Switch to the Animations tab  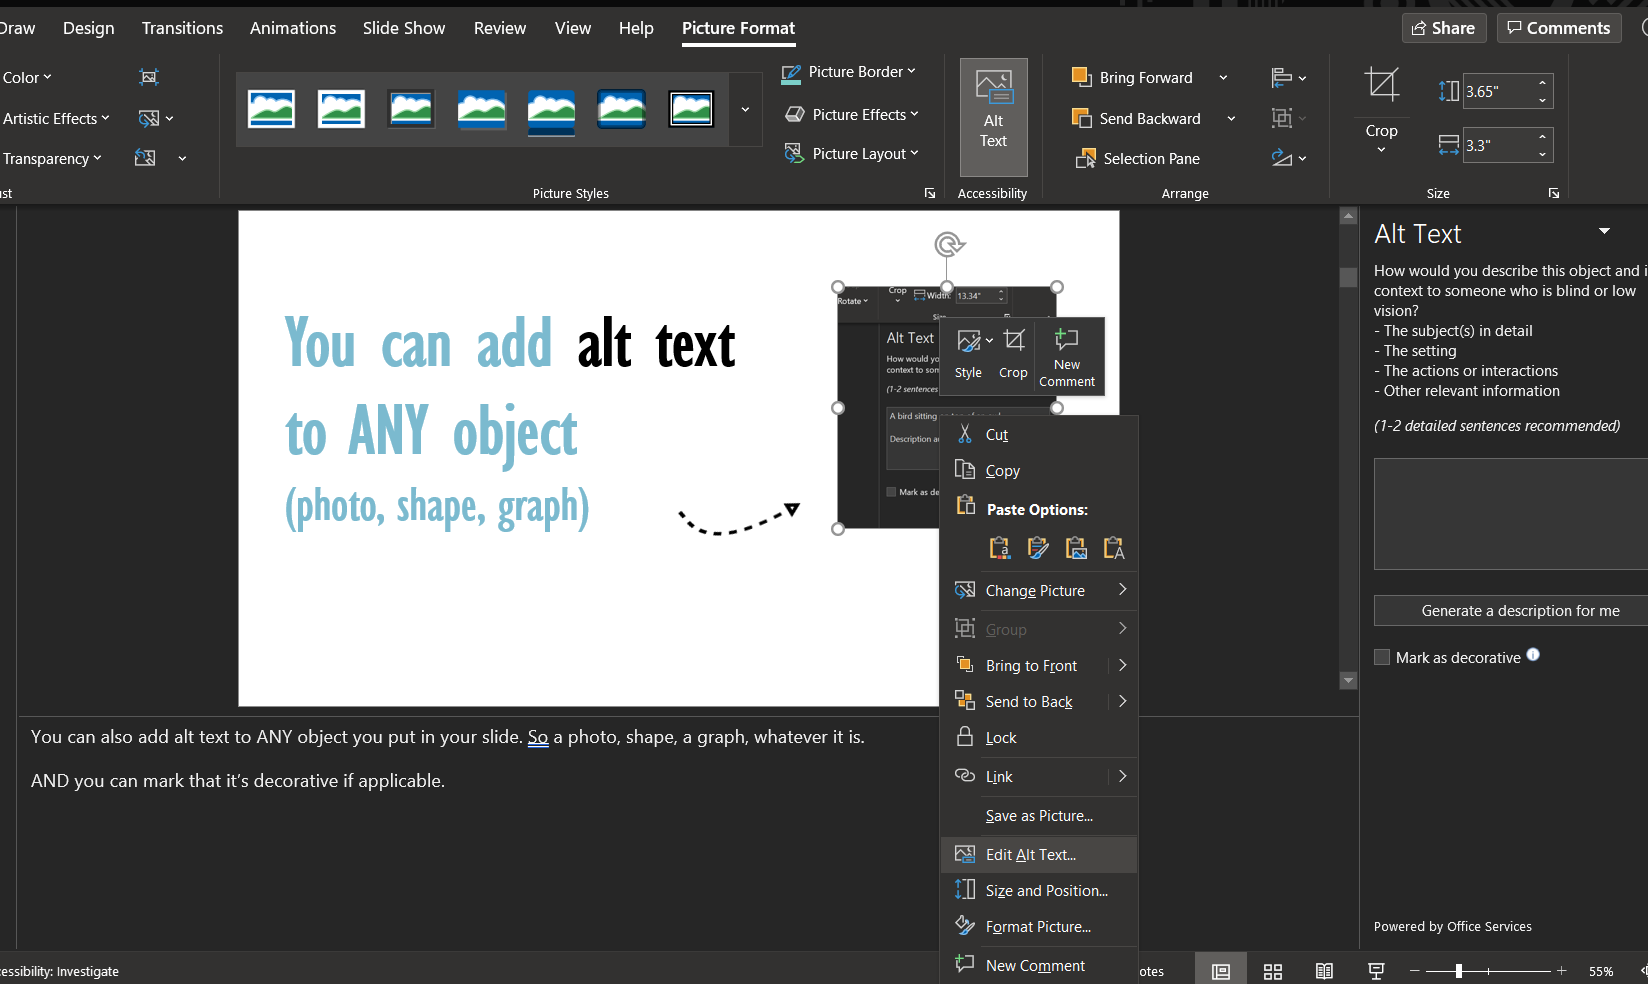(x=293, y=28)
